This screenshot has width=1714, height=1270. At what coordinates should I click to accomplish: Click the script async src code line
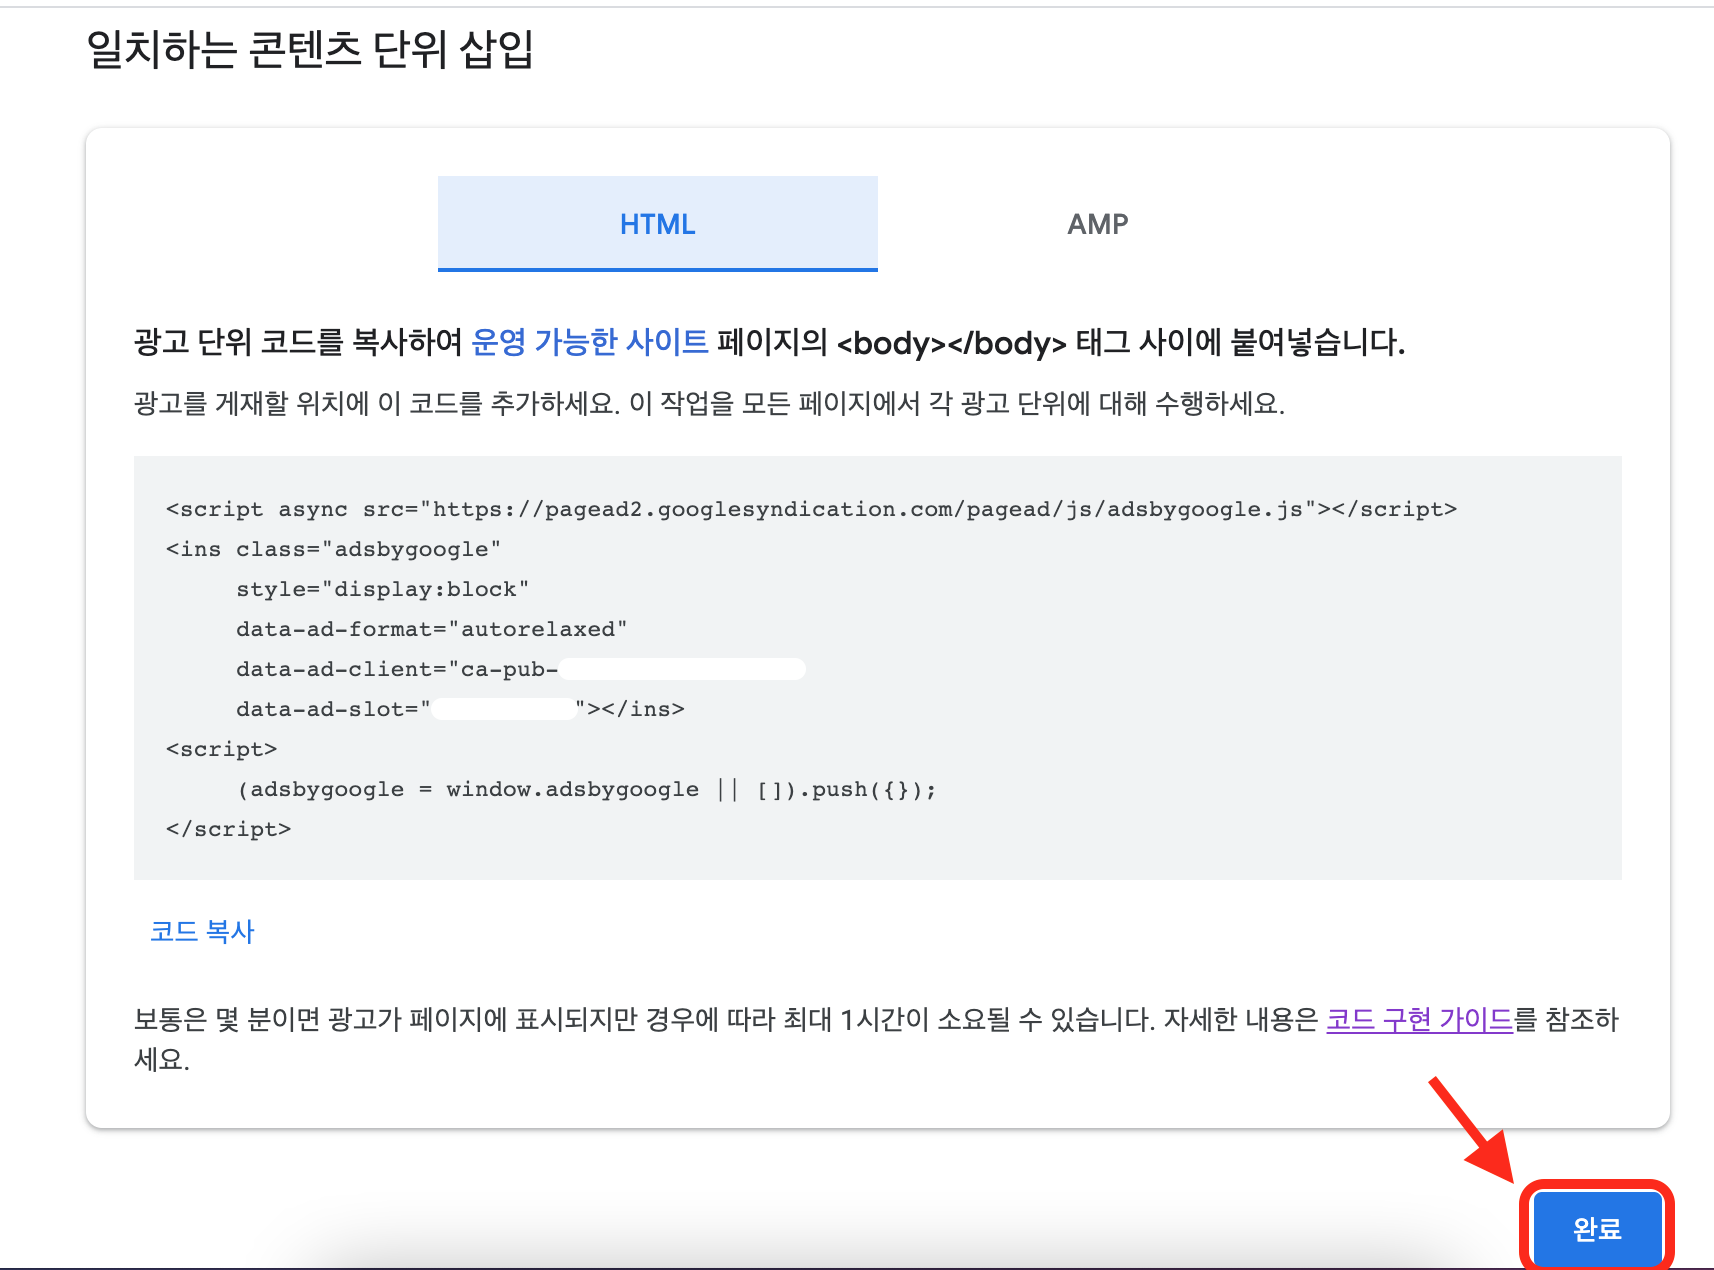point(811,509)
